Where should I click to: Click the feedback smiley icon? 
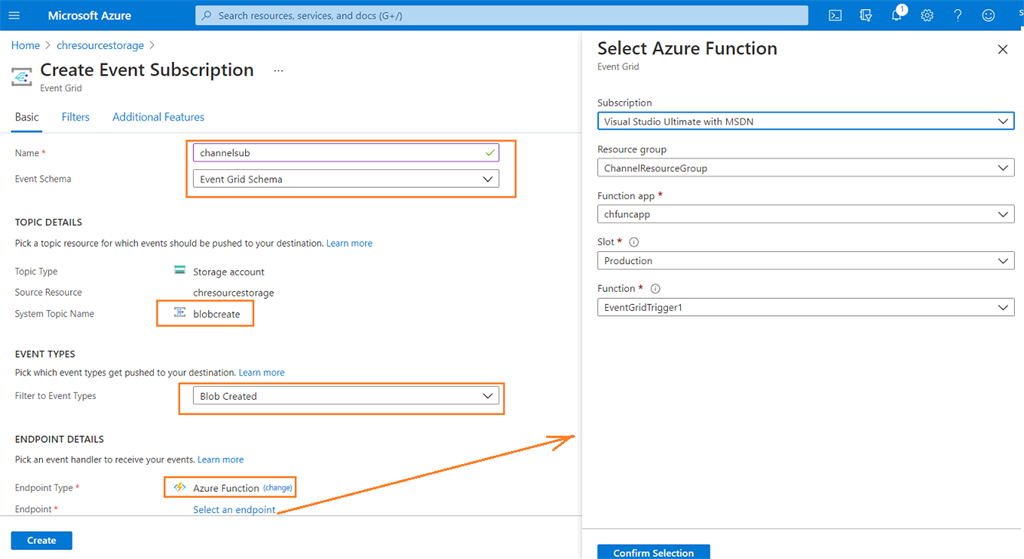988,15
